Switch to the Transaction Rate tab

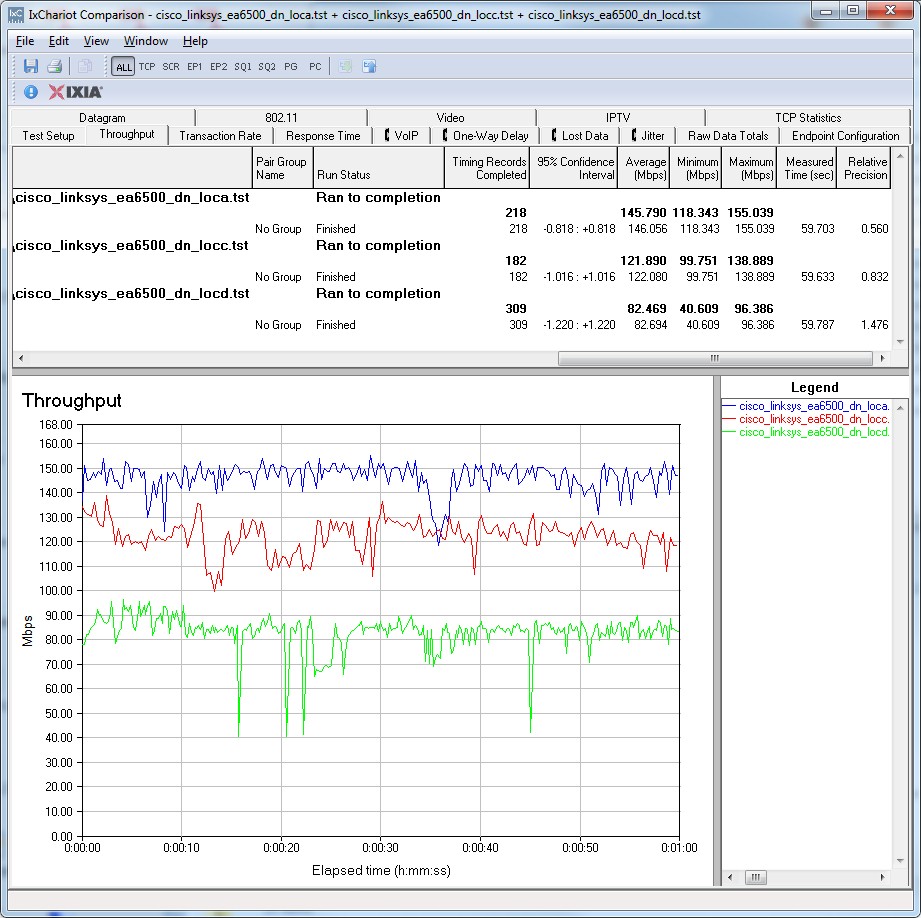220,136
